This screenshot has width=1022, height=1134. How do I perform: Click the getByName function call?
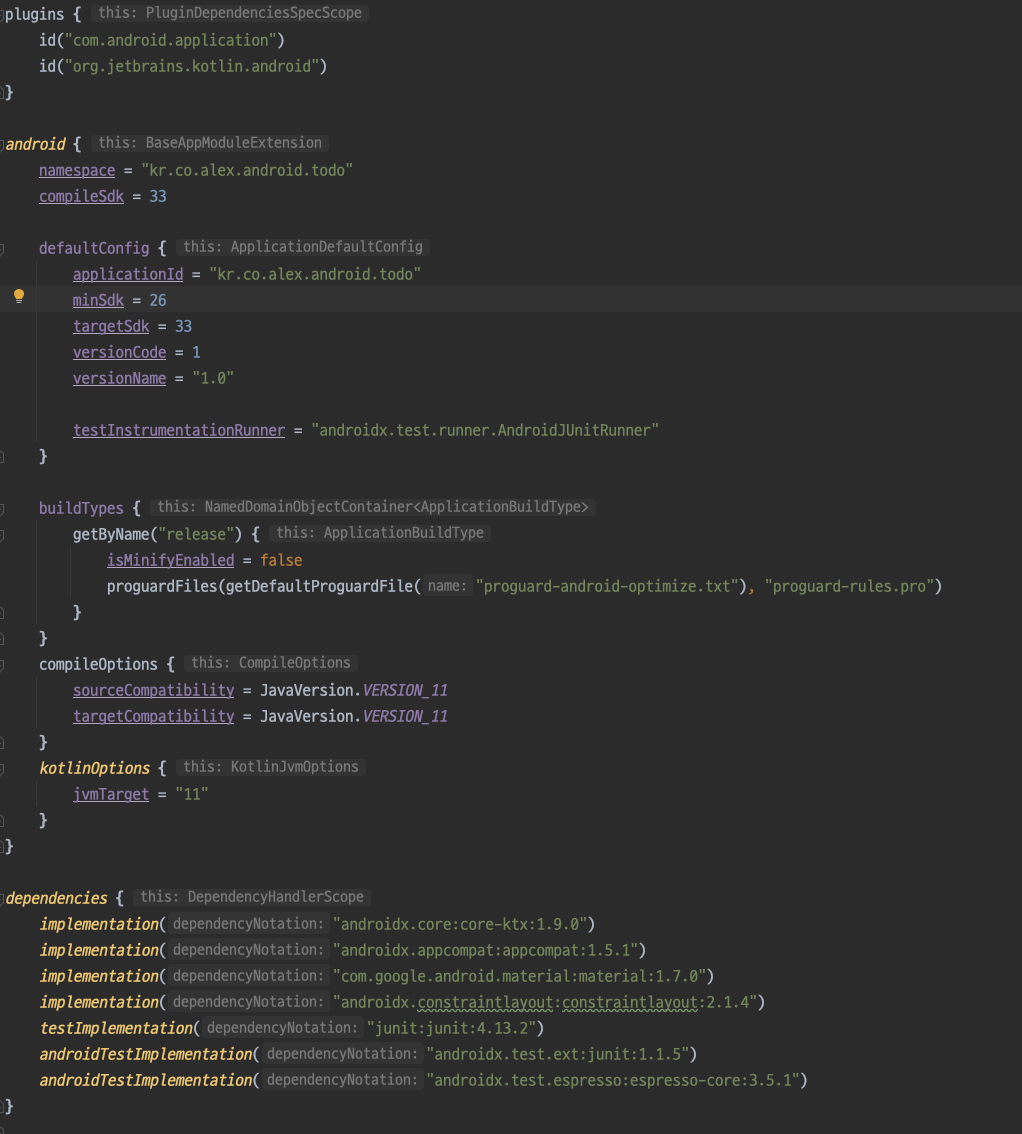111,534
